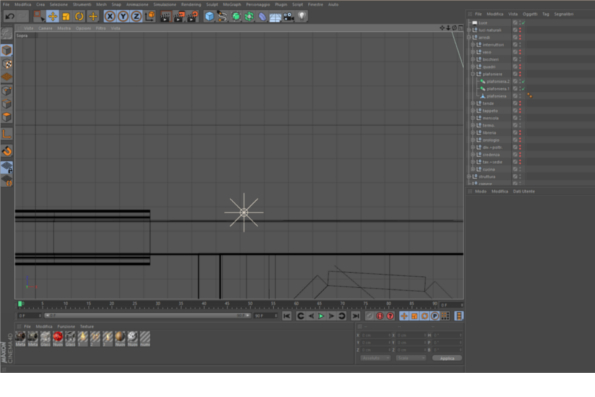Click the Play Forward button
This screenshot has width=595, height=397.
[321, 316]
